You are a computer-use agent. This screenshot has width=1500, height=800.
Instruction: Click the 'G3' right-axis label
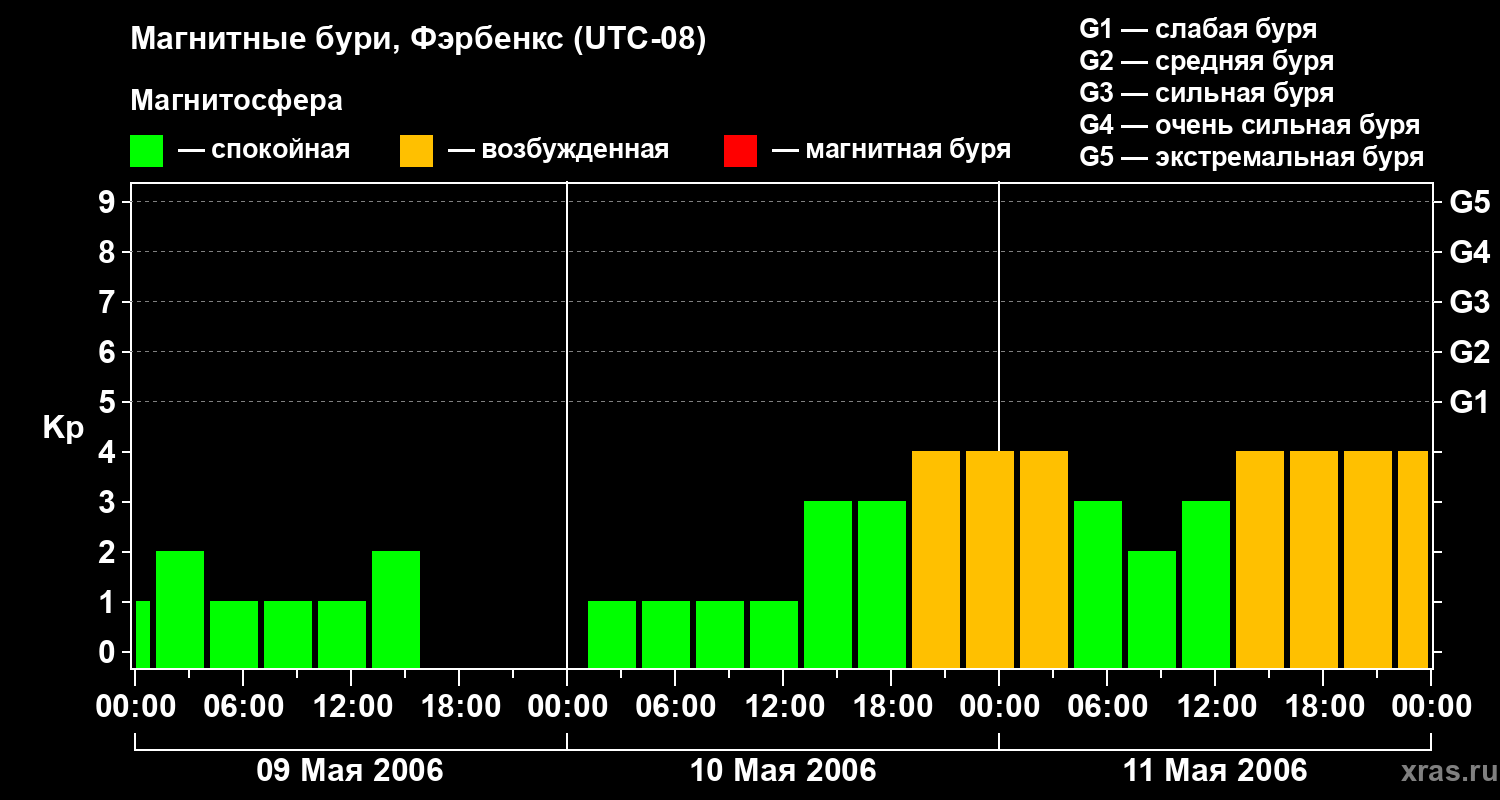(x=1469, y=302)
